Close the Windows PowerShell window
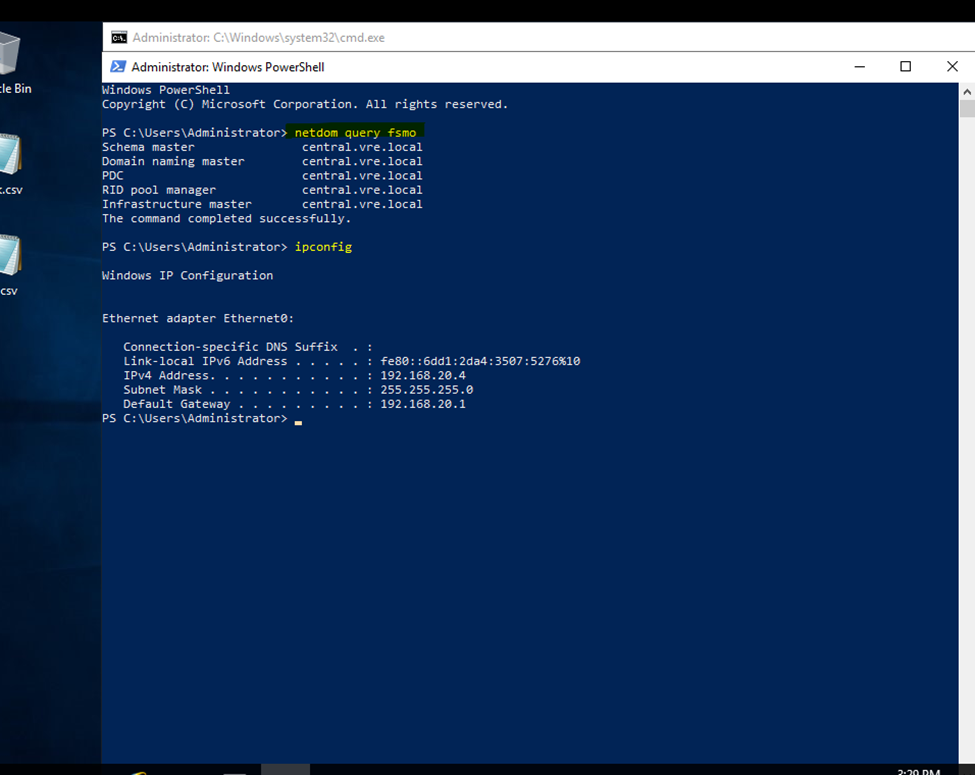The image size is (975, 775). (x=951, y=67)
